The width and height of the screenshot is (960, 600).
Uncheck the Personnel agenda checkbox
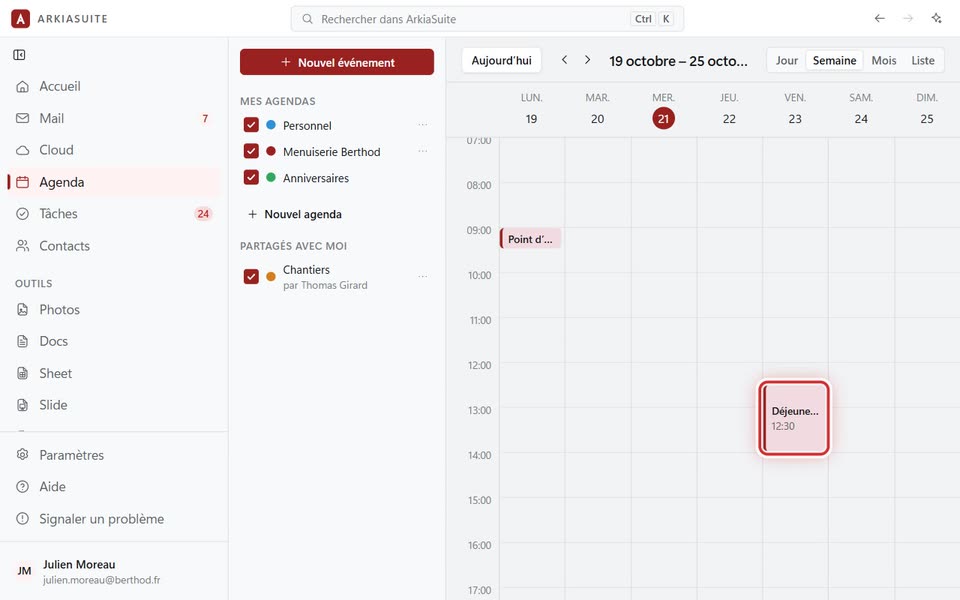[251, 125]
